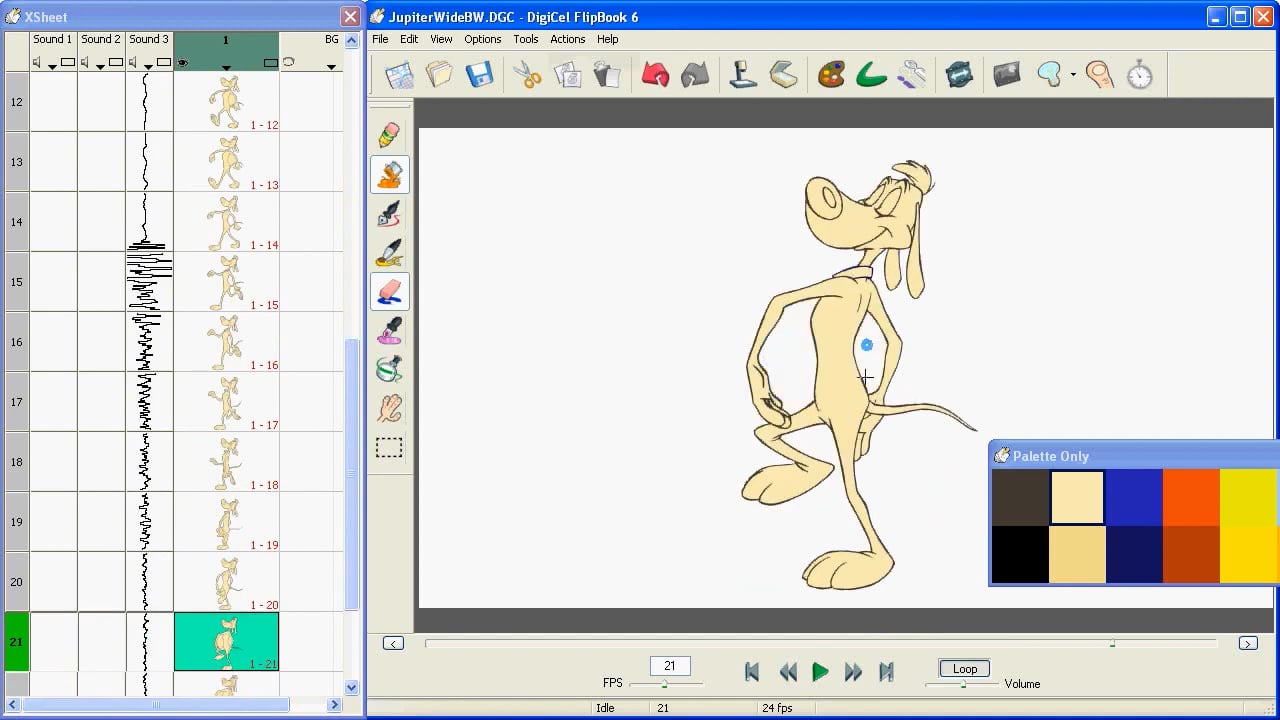1280x720 pixels.
Task: Click the Capture camera stand icon
Action: tap(743, 75)
